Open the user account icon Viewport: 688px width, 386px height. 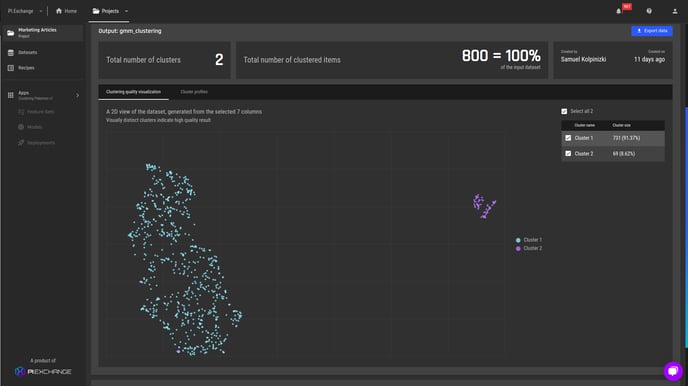[x=675, y=11]
